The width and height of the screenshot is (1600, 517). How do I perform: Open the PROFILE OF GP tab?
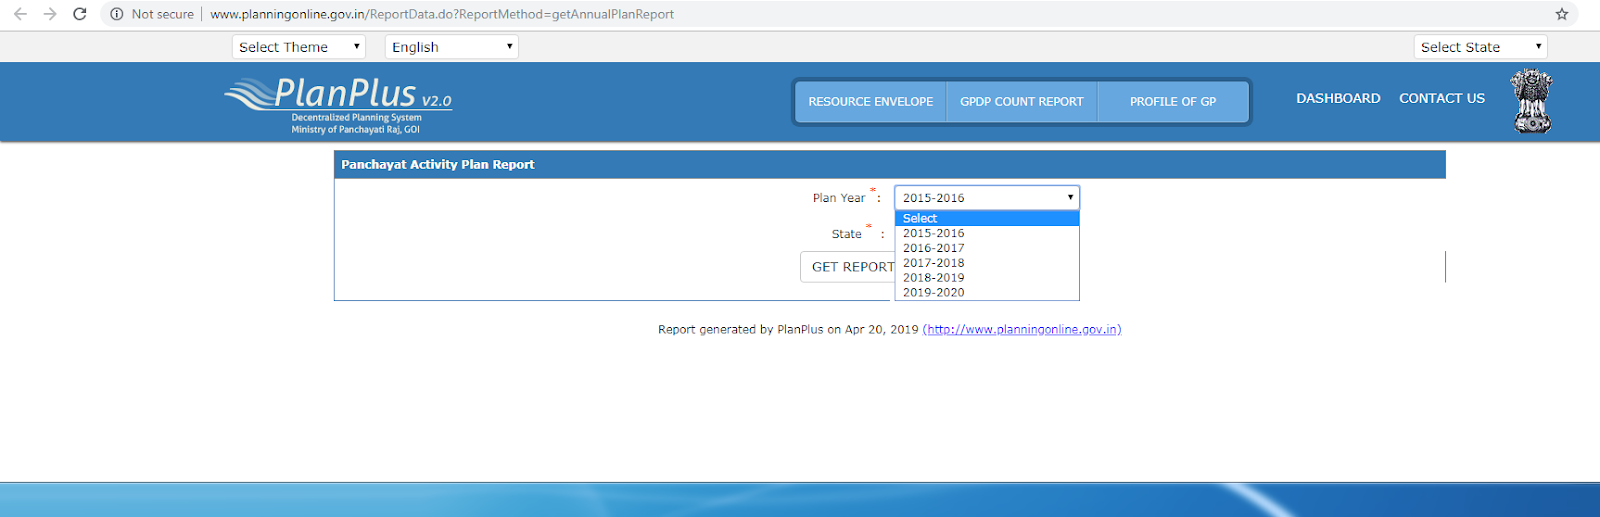1173,102
